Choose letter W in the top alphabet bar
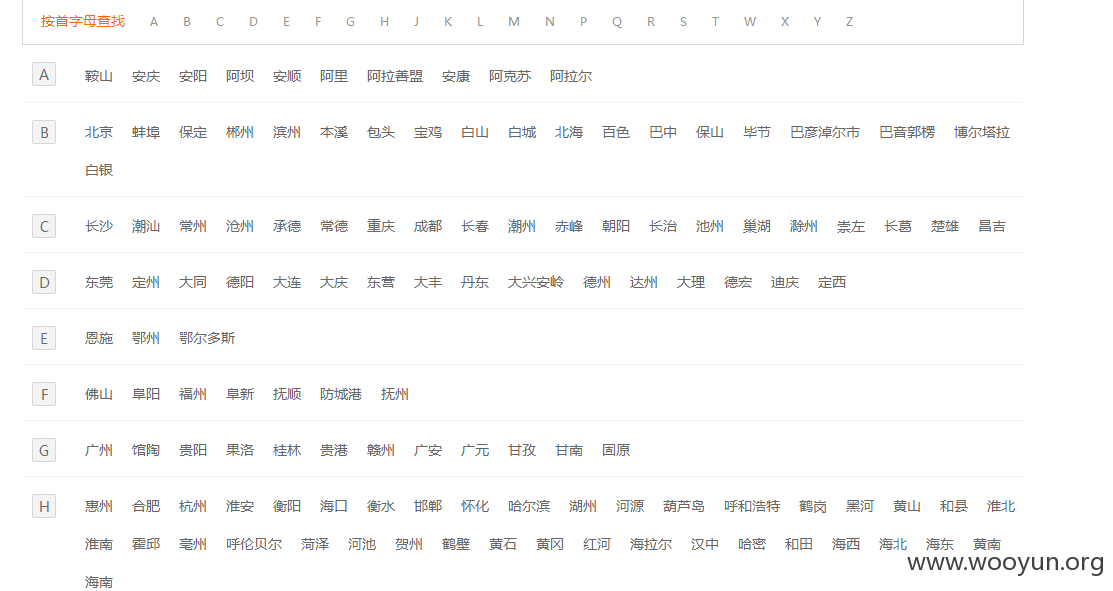The width and height of the screenshot is (1113, 591). (x=750, y=22)
